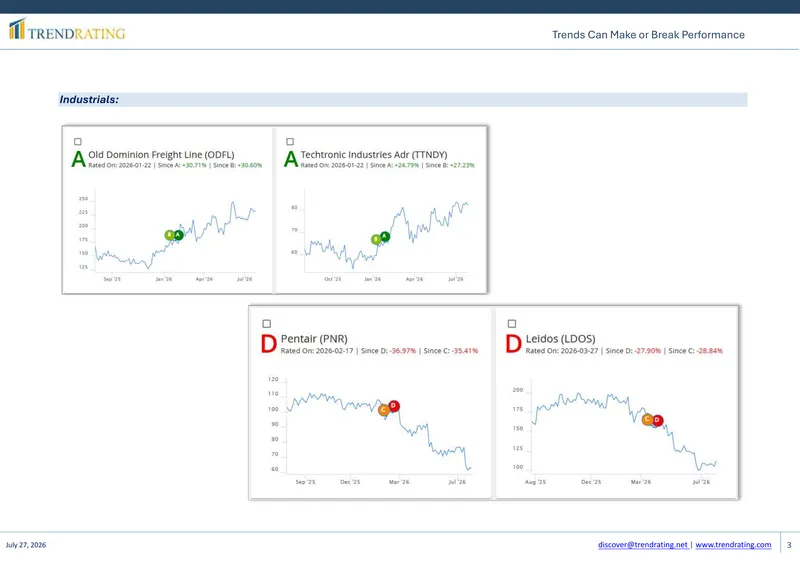This screenshot has height=566, width=800.
Task: Tick the Old Dominion Freight Line checkbox
Action: [x=78, y=141]
